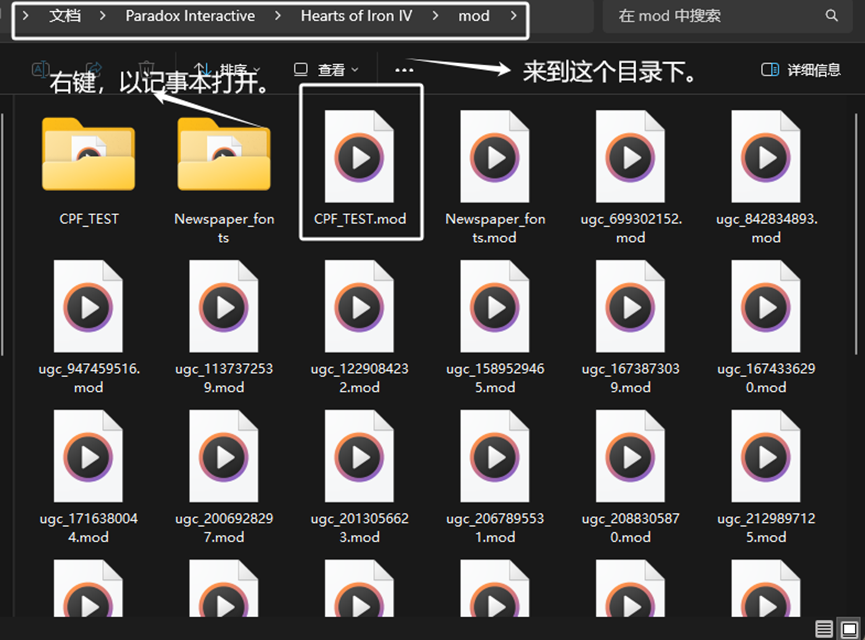Open the CPF_TEST folder
The width and height of the screenshot is (865, 640).
[88, 154]
